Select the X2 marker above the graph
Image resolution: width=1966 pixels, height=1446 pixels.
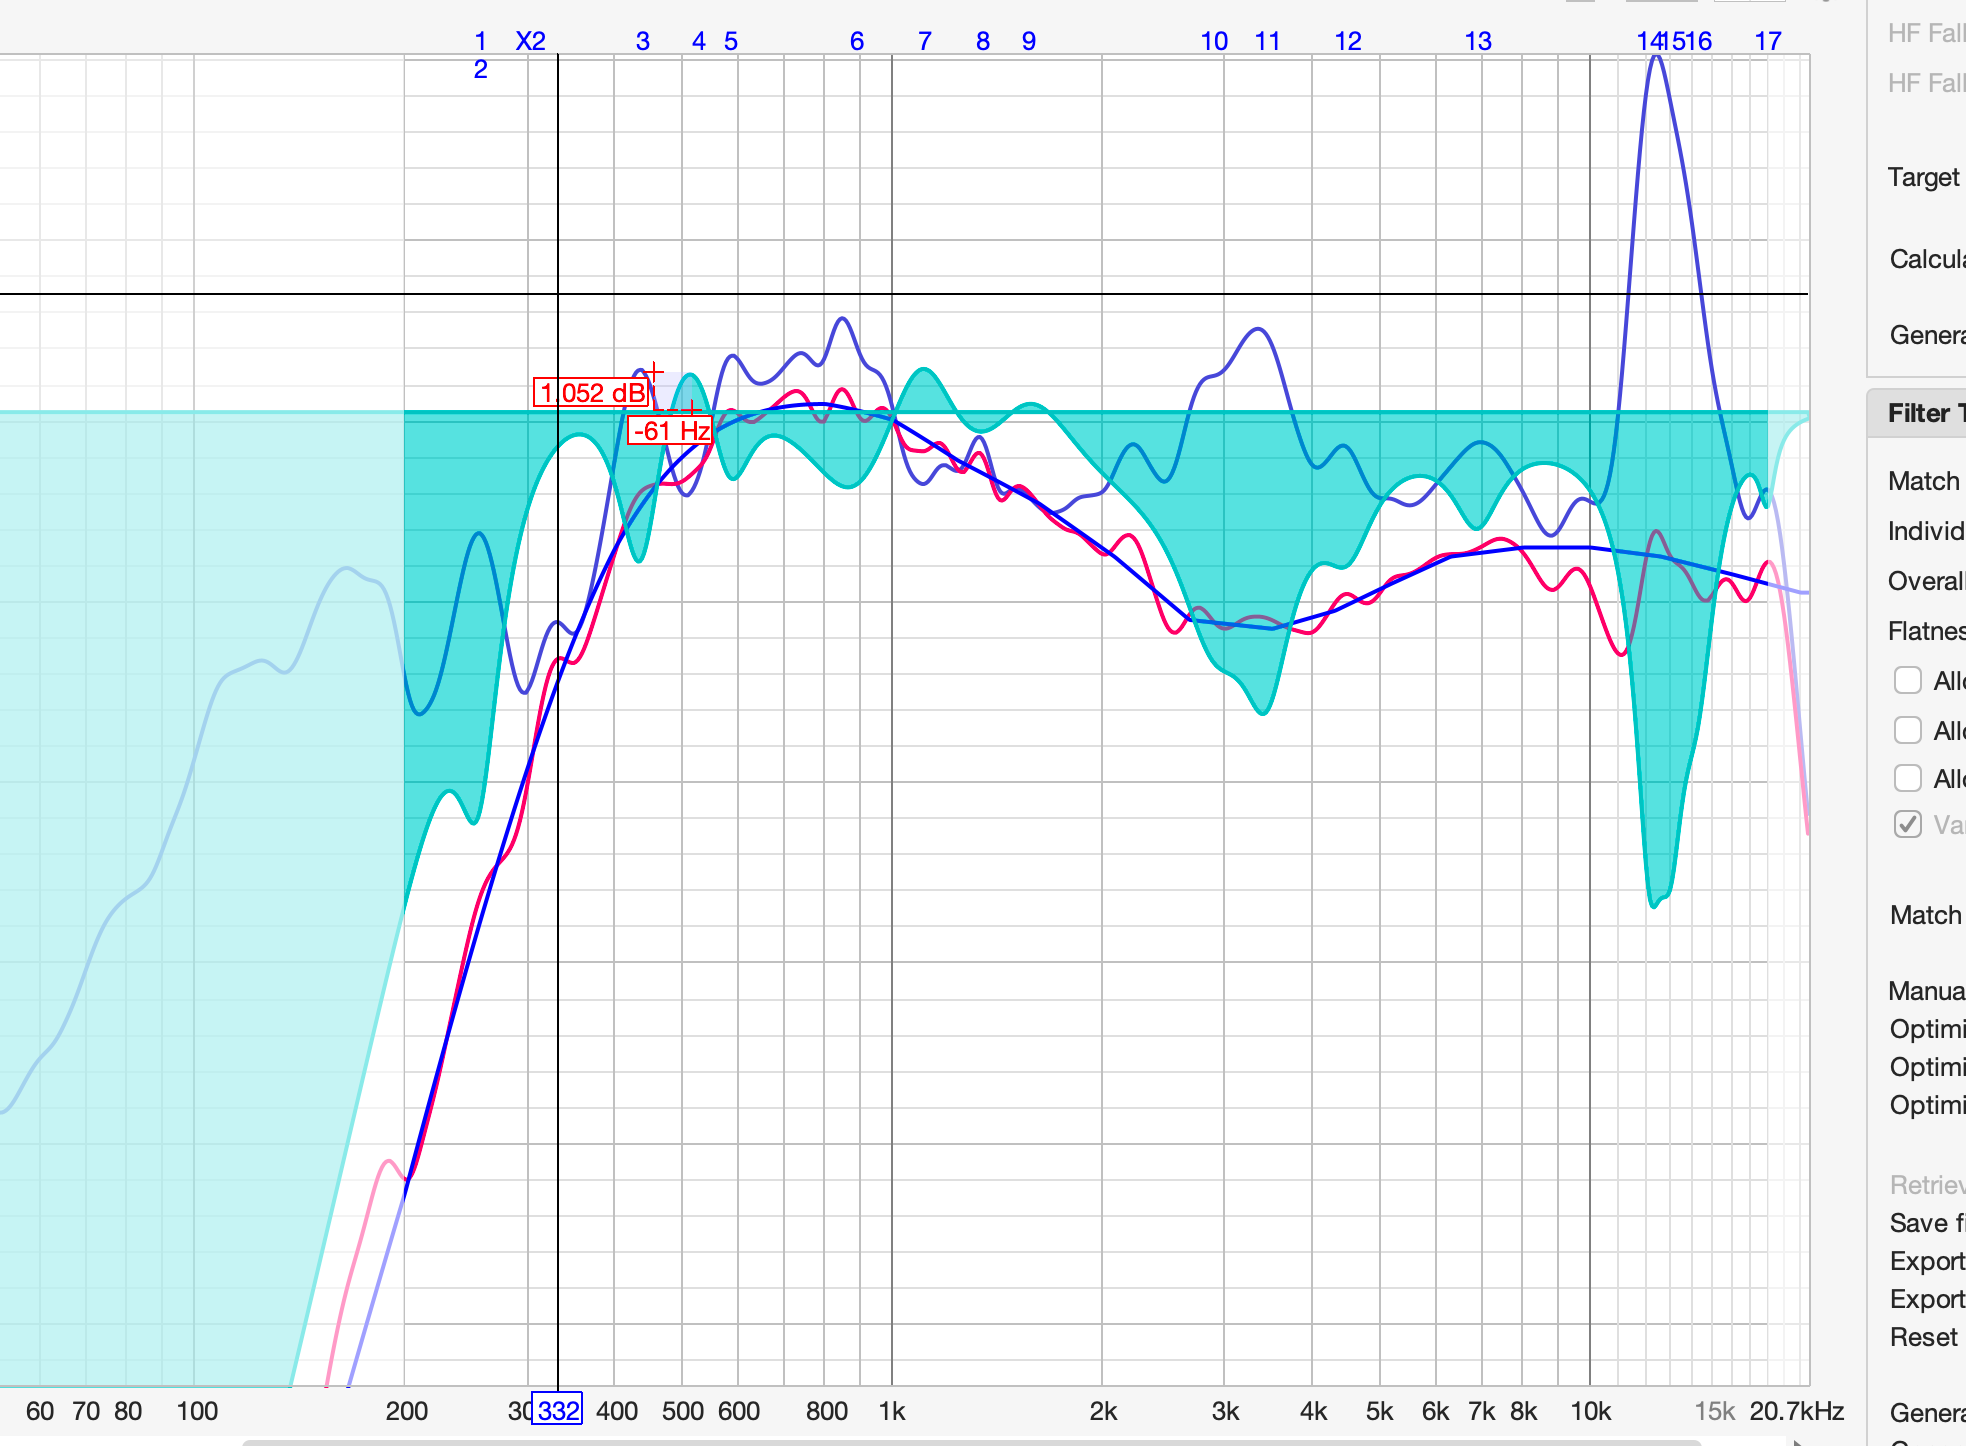(x=531, y=41)
